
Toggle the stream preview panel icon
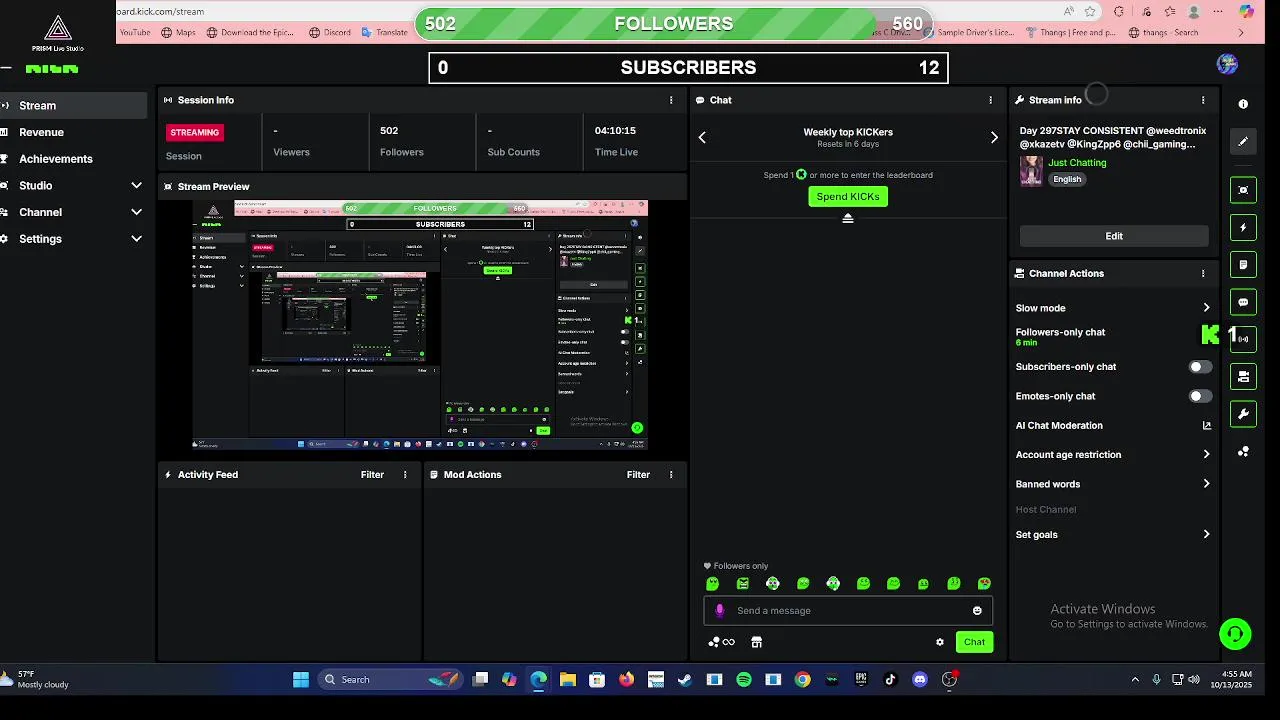tap(1243, 190)
